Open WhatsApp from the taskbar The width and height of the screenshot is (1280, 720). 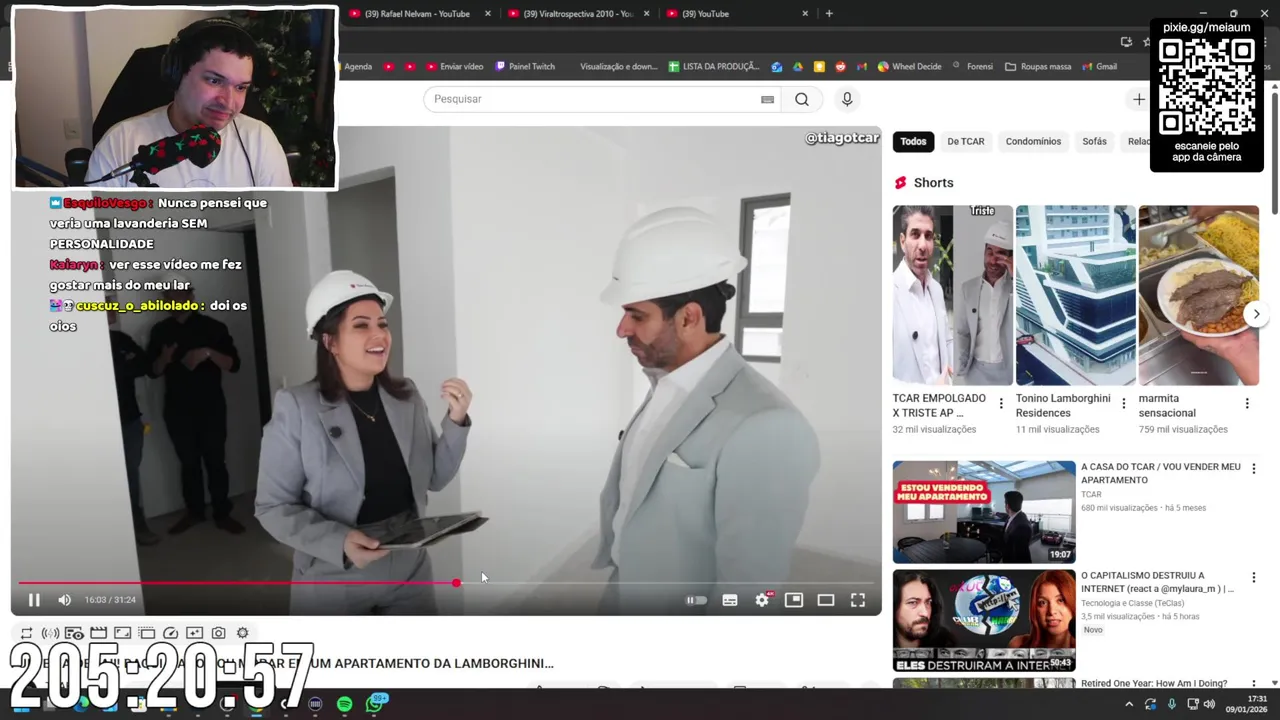click(x=376, y=703)
